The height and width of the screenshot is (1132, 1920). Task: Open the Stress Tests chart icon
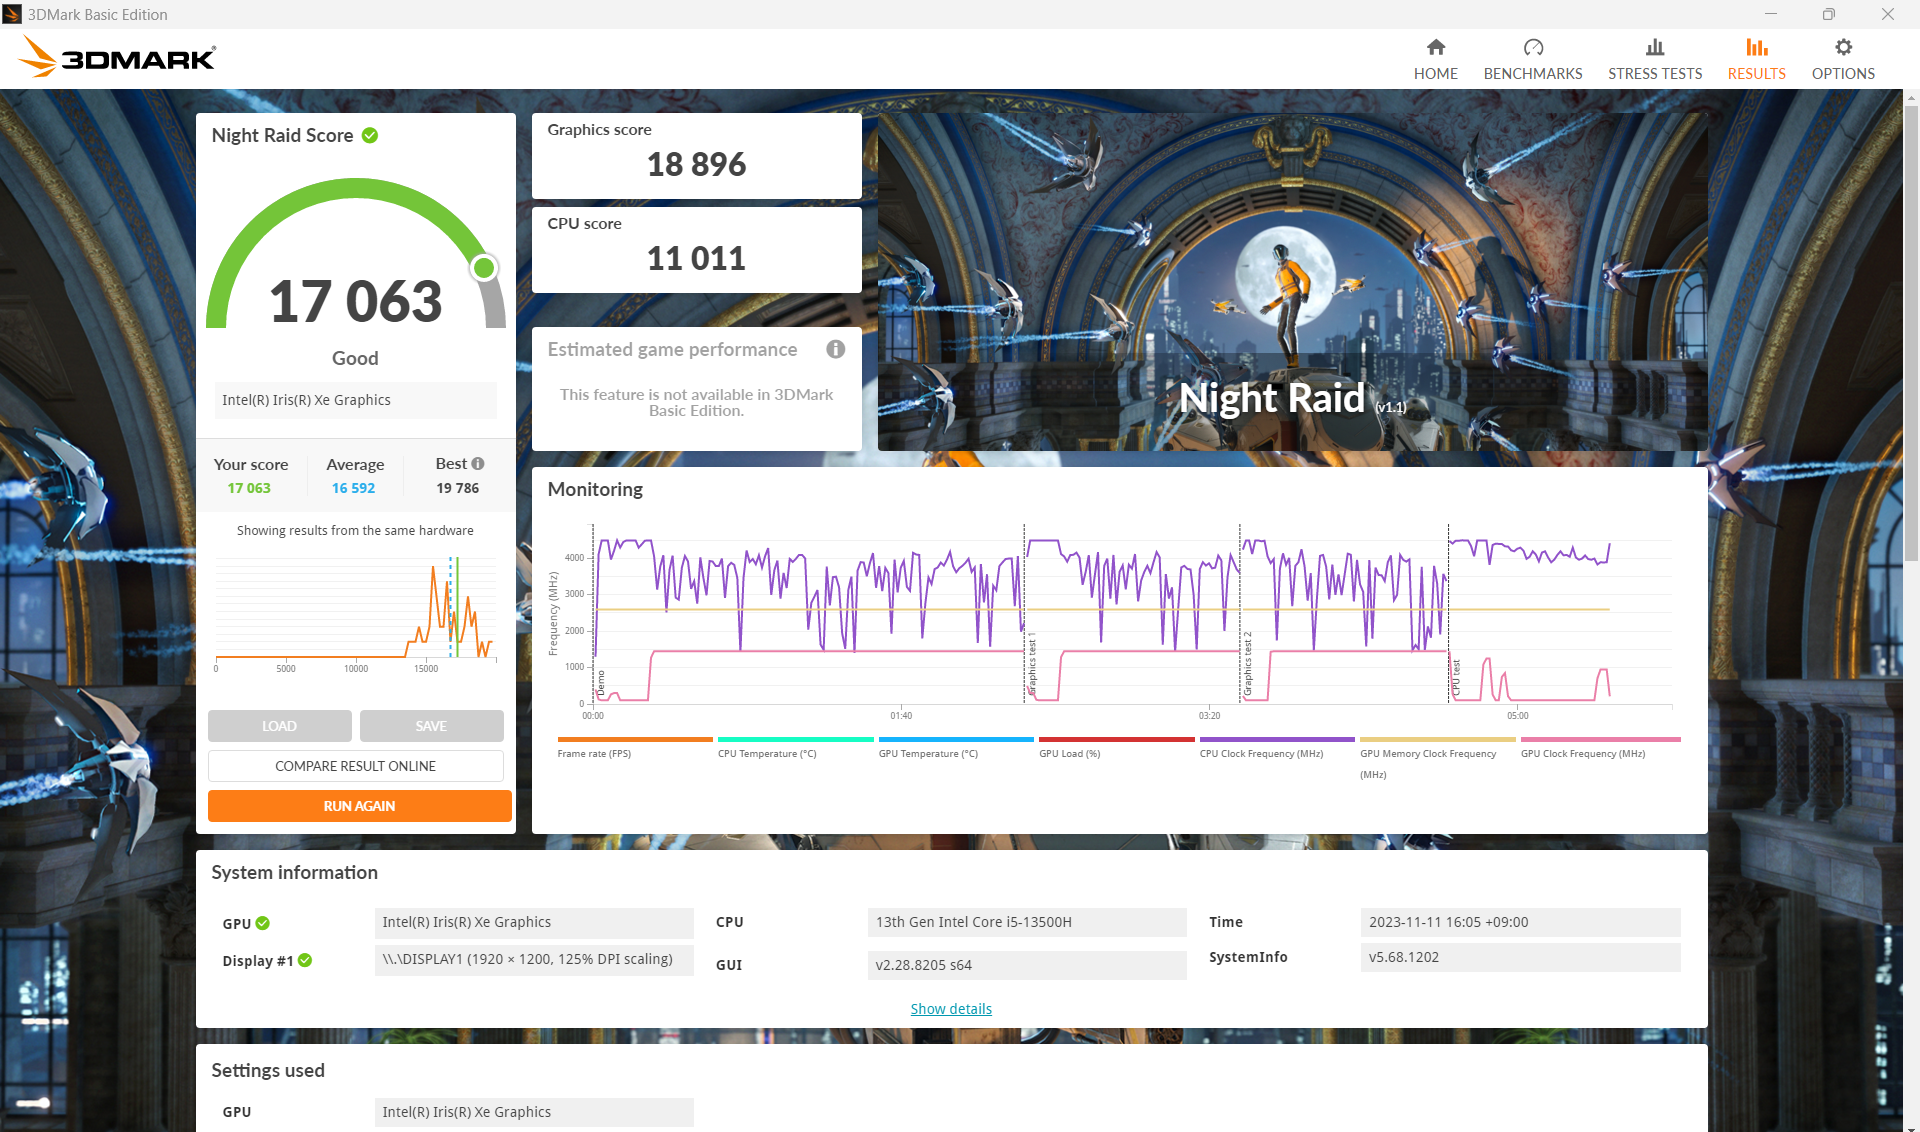(x=1655, y=47)
